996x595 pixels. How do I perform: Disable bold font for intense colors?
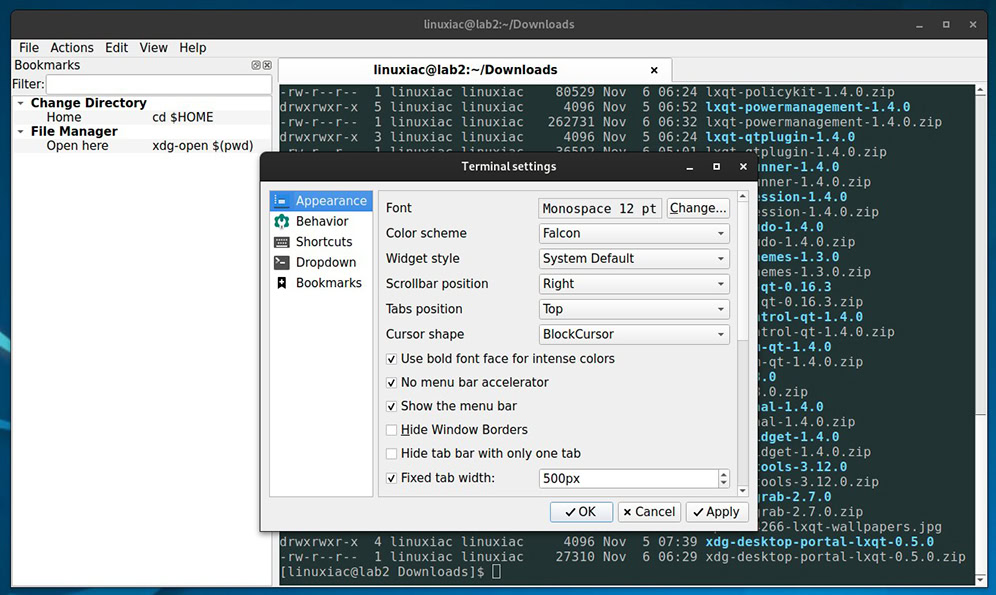[391, 359]
